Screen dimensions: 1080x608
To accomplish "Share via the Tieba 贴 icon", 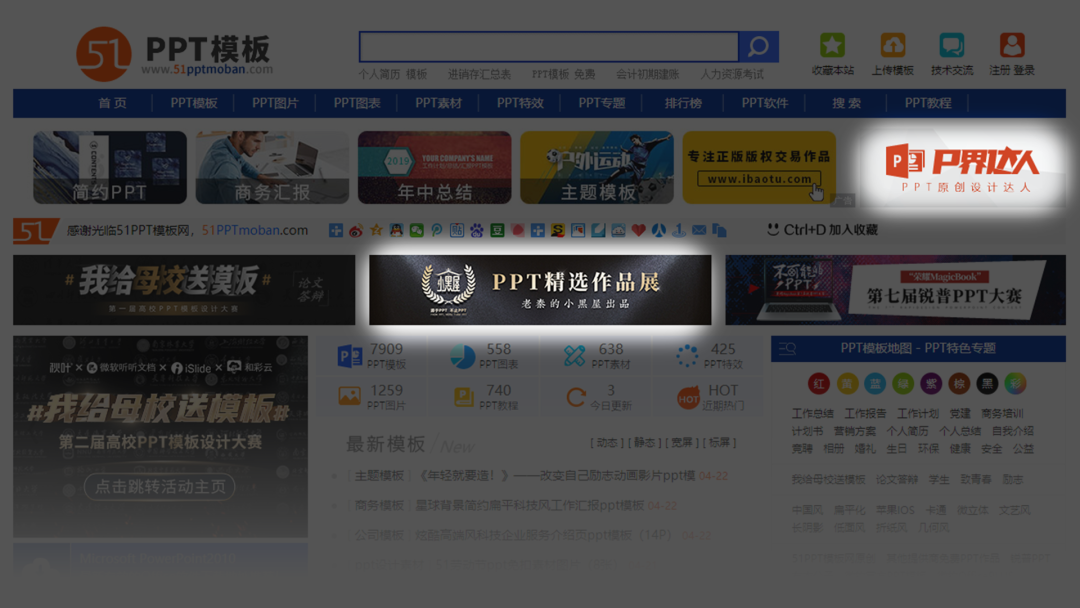I will [x=457, y=230].
